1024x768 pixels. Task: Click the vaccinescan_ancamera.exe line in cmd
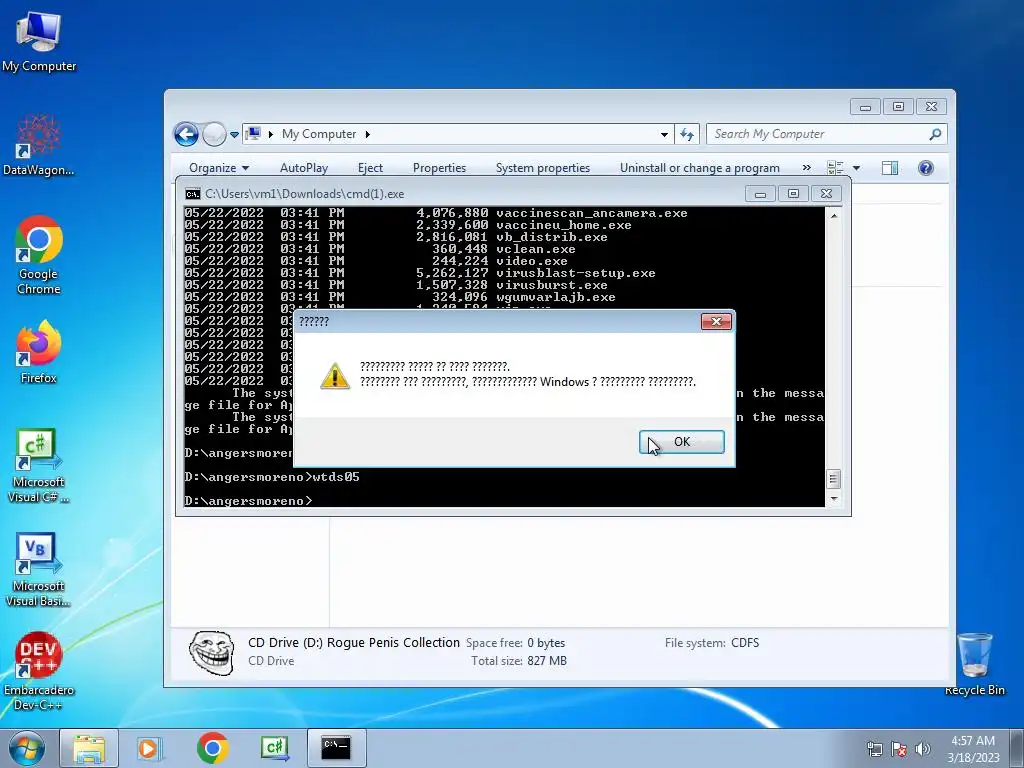click(x=436, y=213)
